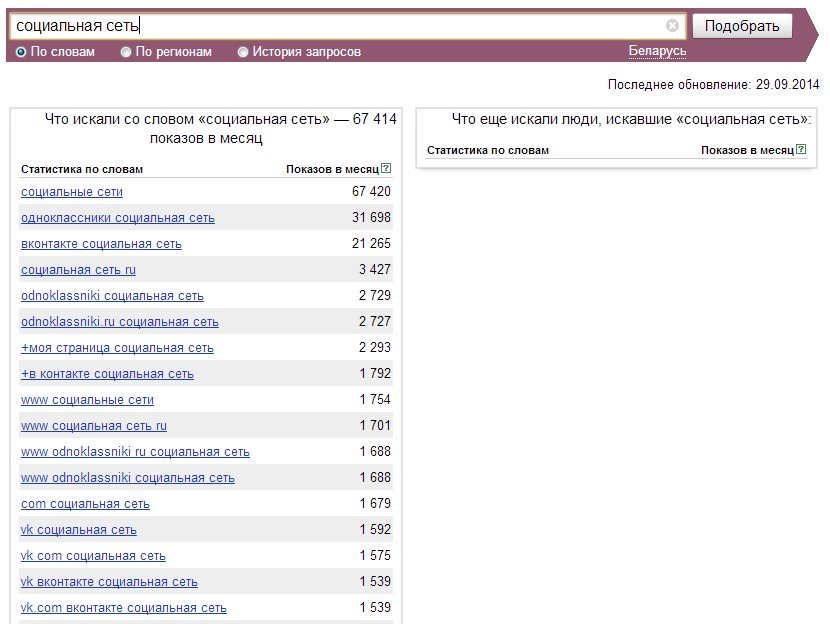This screenshot has height=624, width=830.
Task: Click heading 'Что искали со словом «социальная сеть»'
Action: tap(187, 119)
